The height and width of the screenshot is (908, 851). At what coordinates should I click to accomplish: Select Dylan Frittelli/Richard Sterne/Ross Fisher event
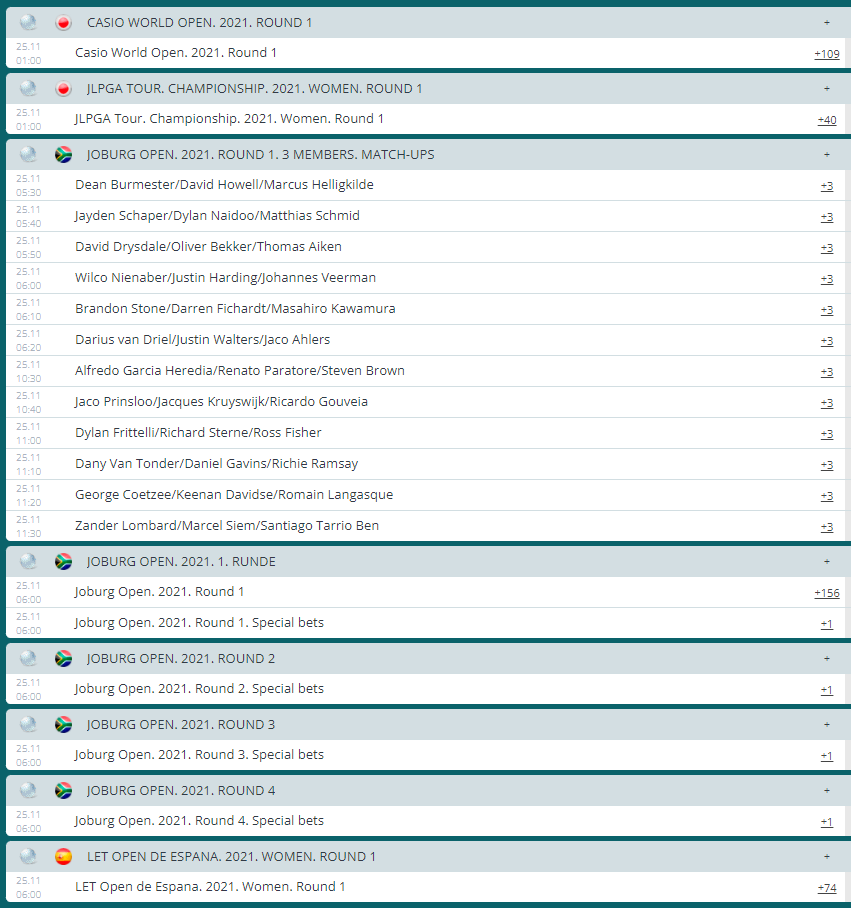[x=198, y=433]
